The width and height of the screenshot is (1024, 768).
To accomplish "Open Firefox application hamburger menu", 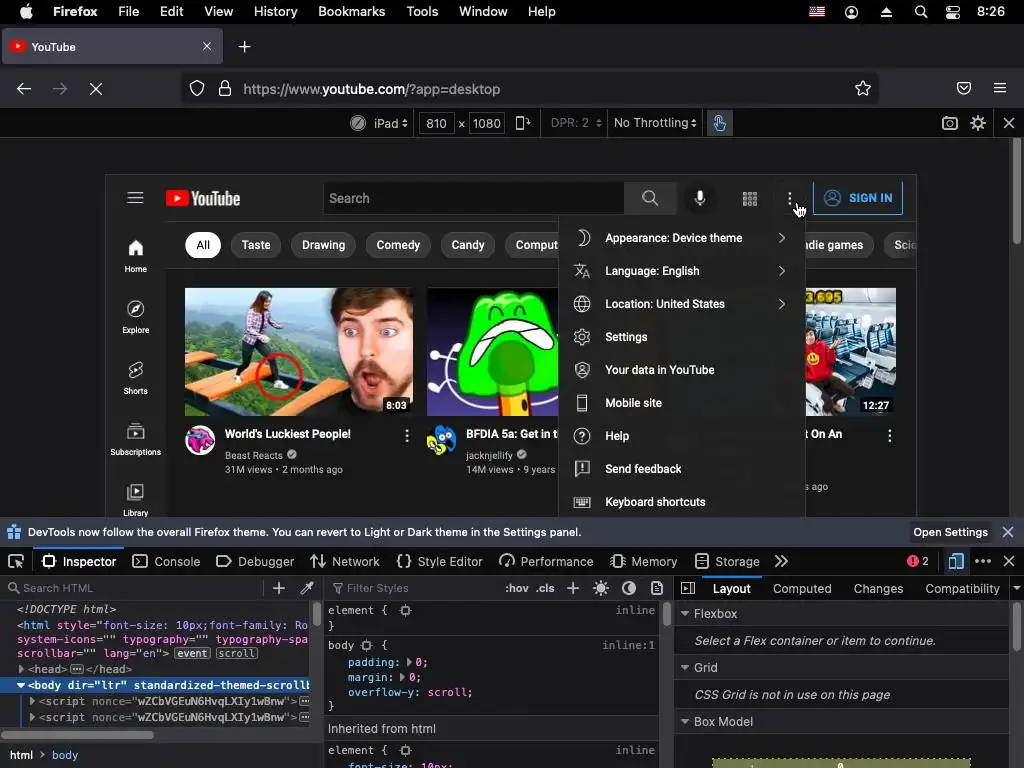I will pos(1000,88).
